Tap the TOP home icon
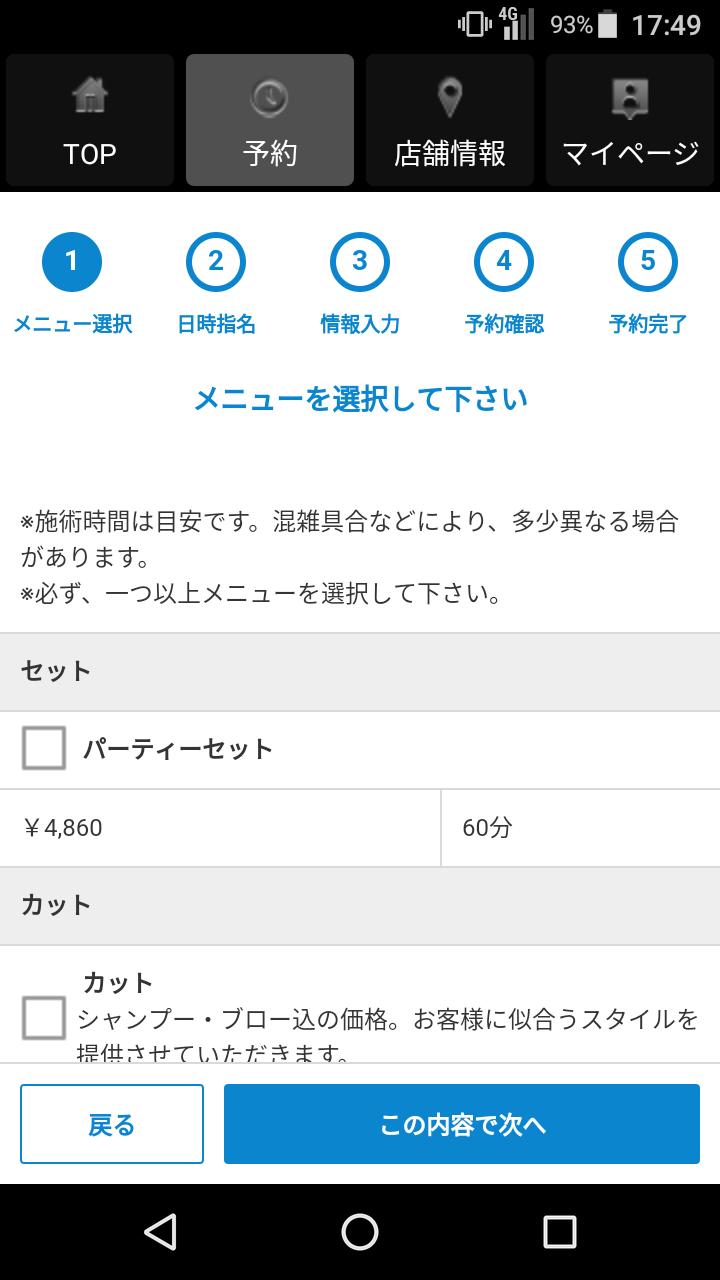The height and width of the screenshot is (1280, 720). [90, 98]
